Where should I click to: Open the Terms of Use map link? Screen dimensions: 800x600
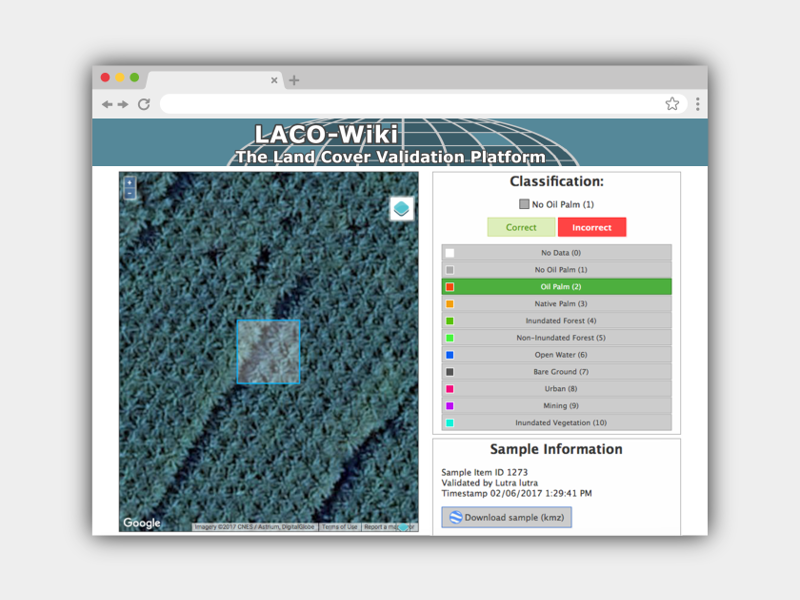339,527
